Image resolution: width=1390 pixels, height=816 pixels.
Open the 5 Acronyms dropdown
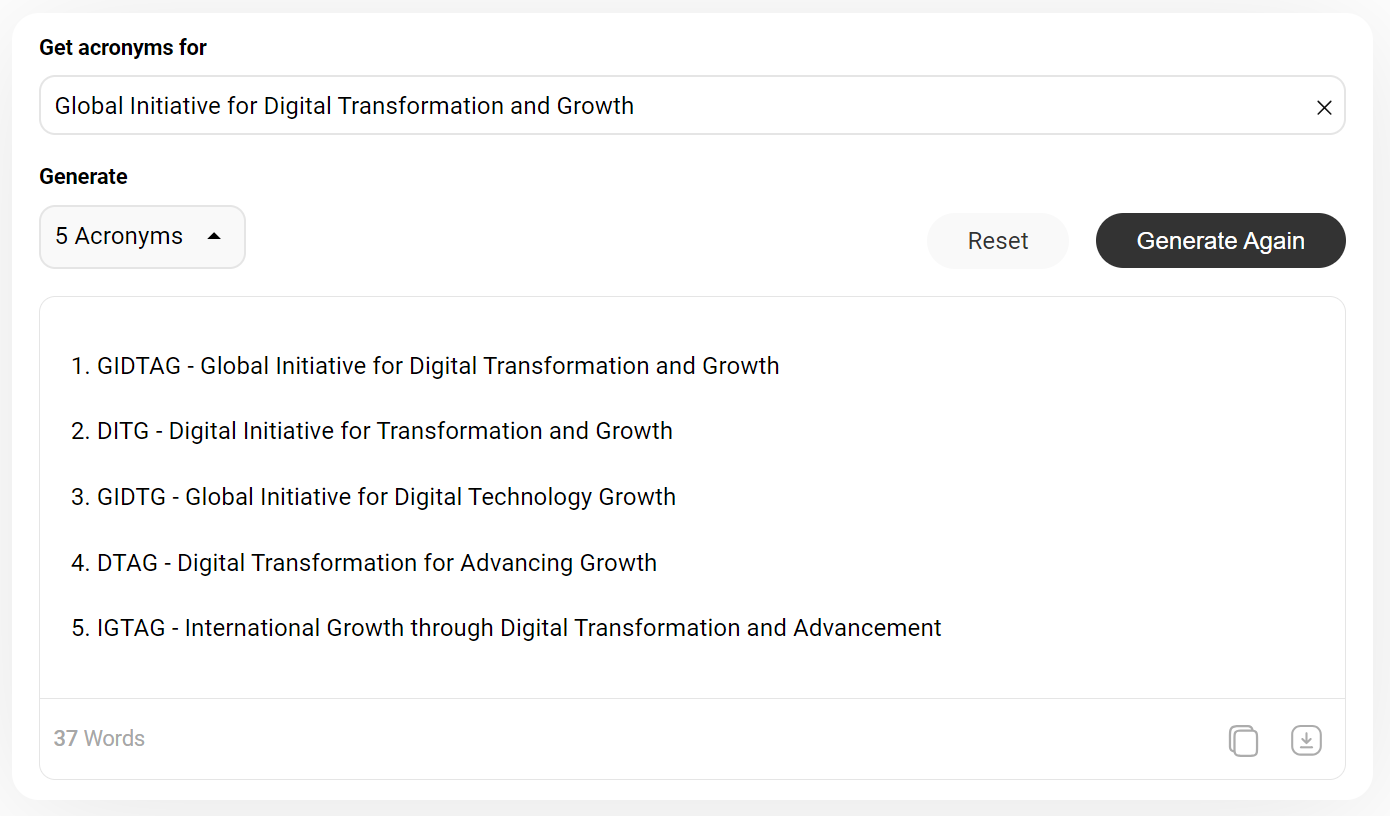[142, 237]
